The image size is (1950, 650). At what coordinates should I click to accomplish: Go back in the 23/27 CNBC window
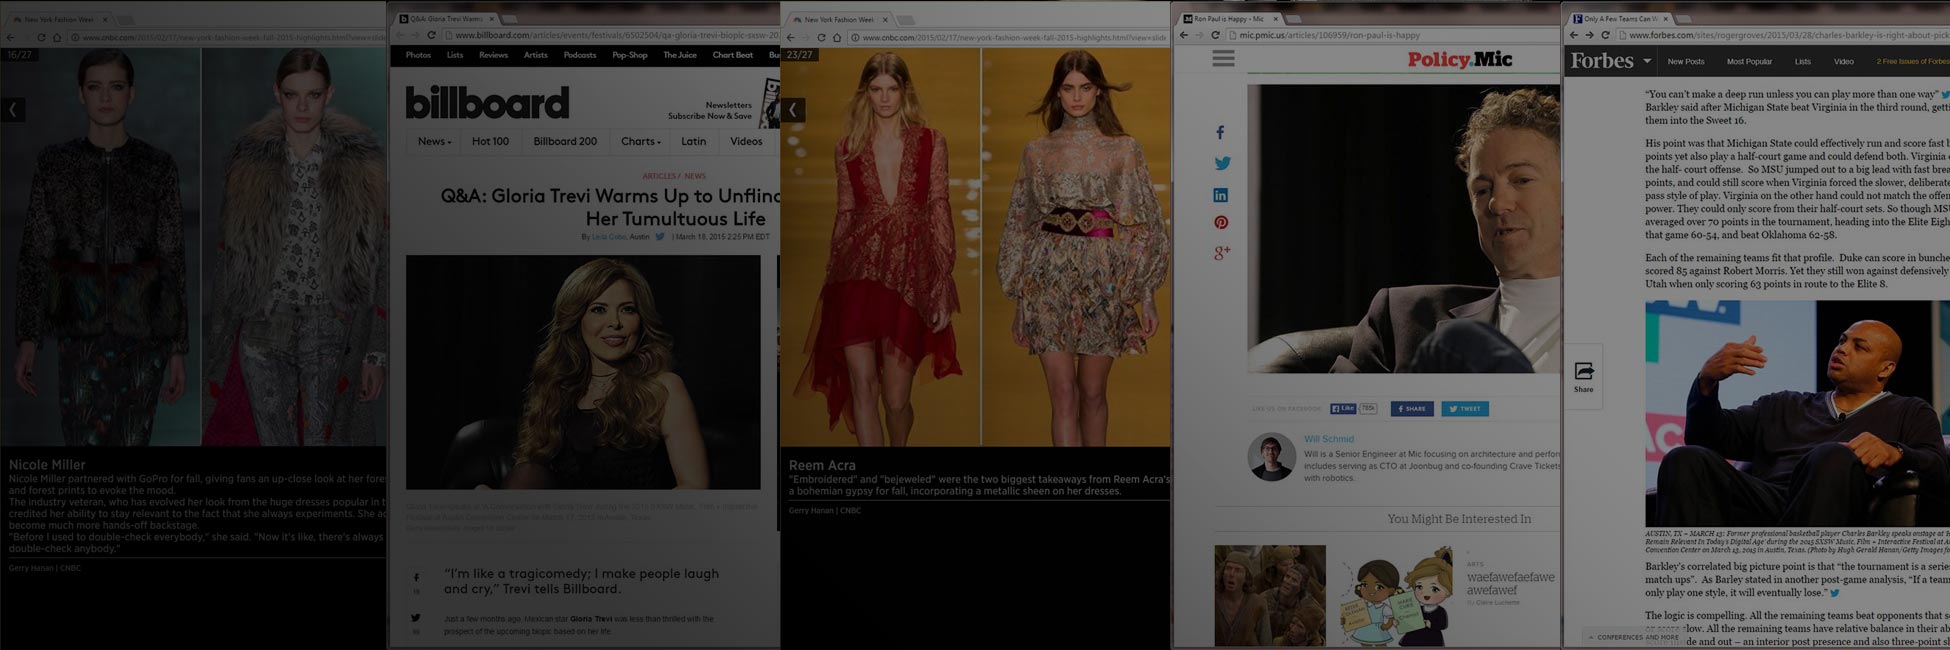click(791, 38)
